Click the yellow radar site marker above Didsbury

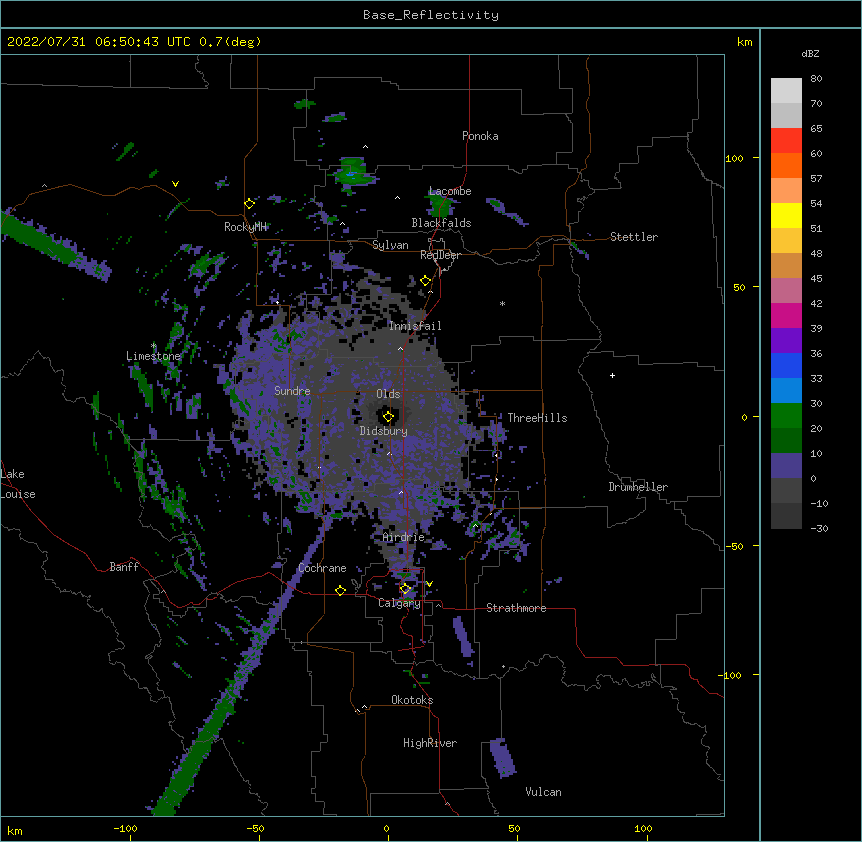pyautogui.click(x=388, y=416)
